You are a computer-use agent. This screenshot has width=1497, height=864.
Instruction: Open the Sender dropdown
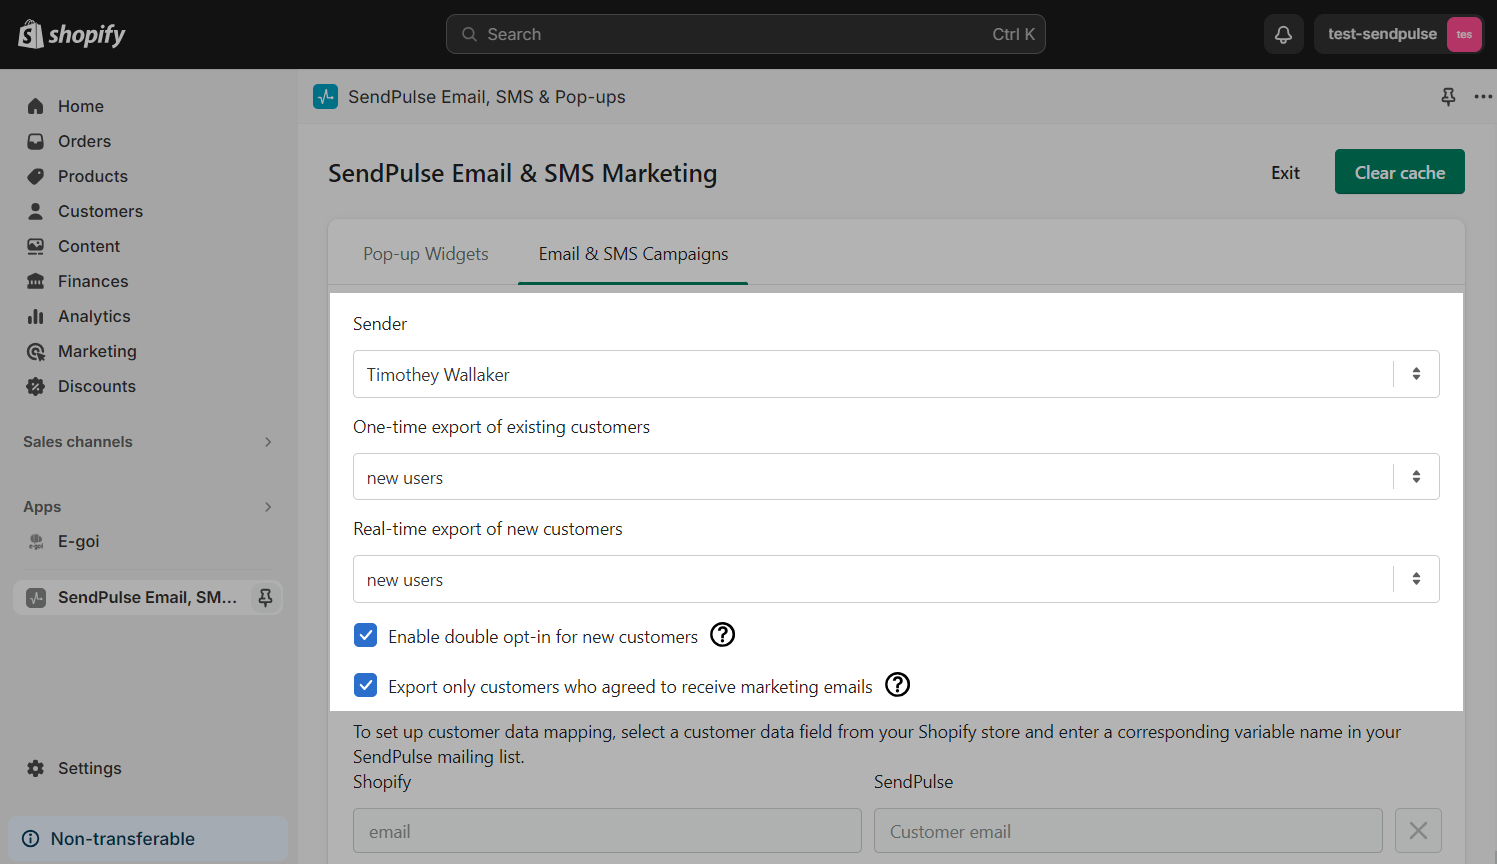[x=895, y=374]
